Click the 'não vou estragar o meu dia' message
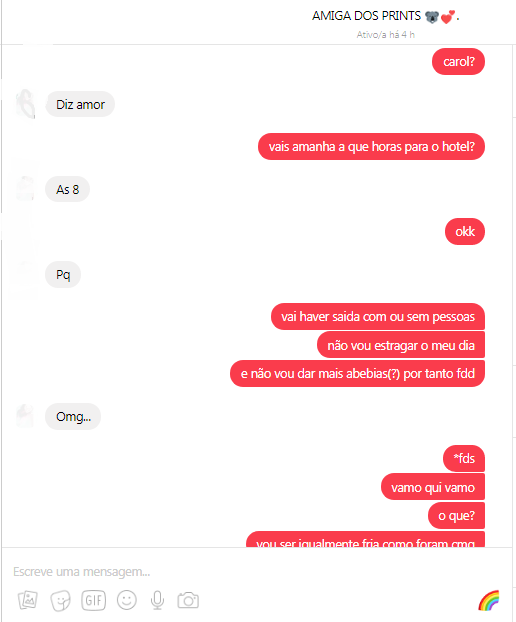The width and height of the screenshot is (516, 622). point(401,345)
